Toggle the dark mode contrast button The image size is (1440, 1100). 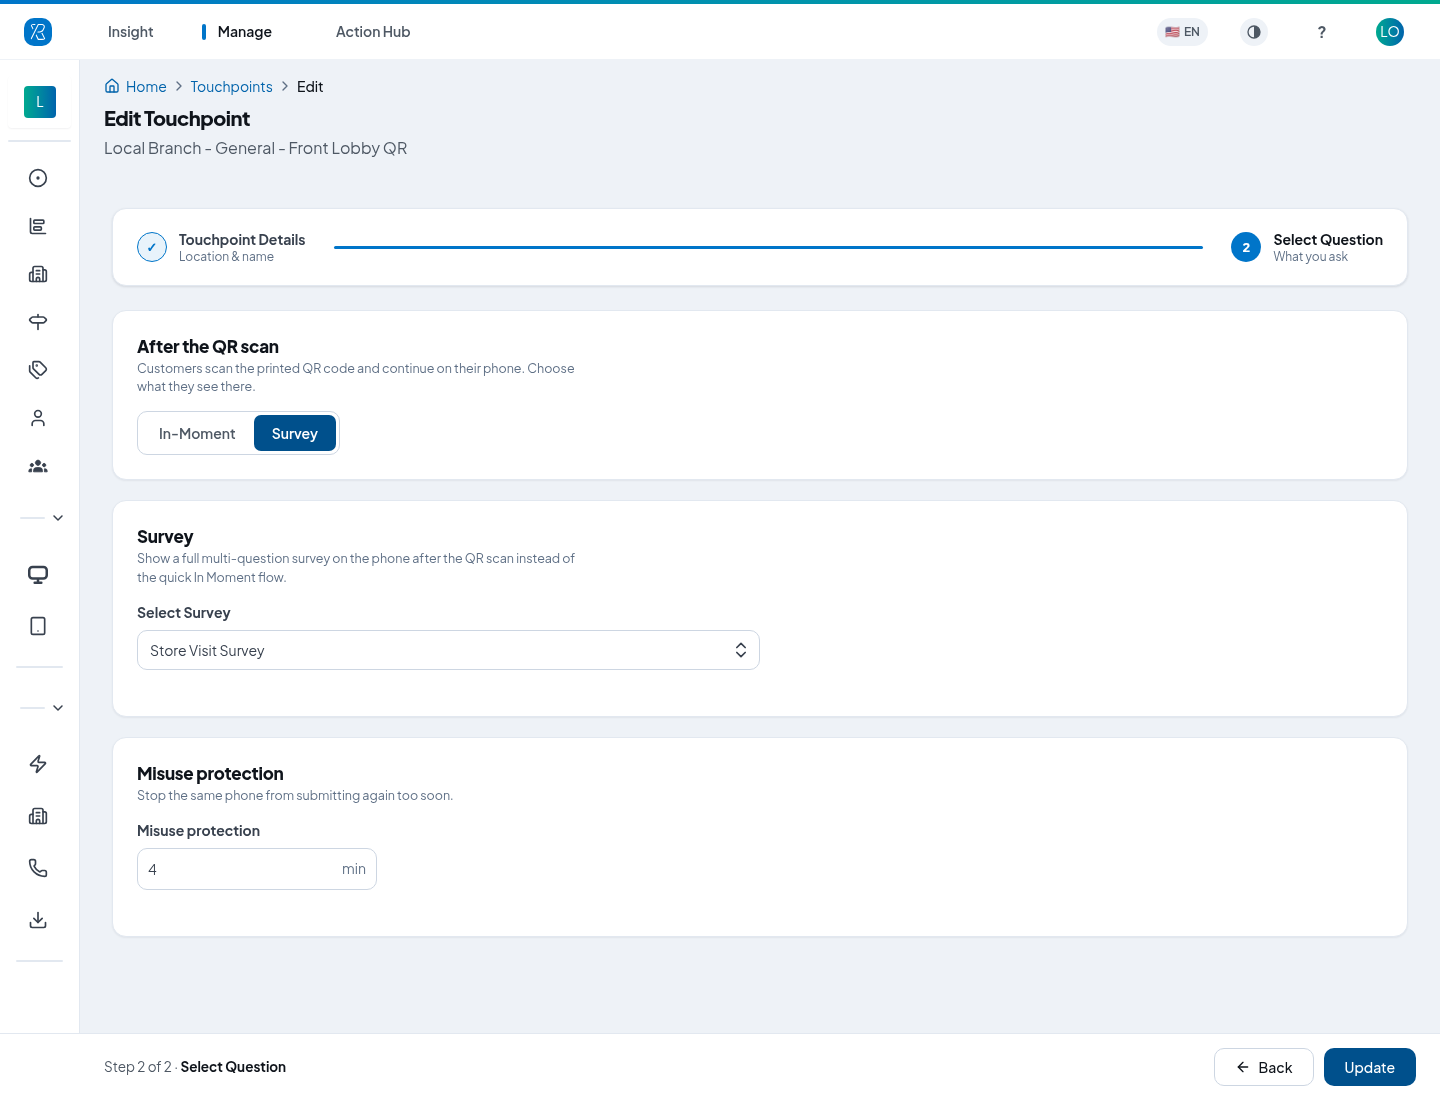(x=1254, y=32)
